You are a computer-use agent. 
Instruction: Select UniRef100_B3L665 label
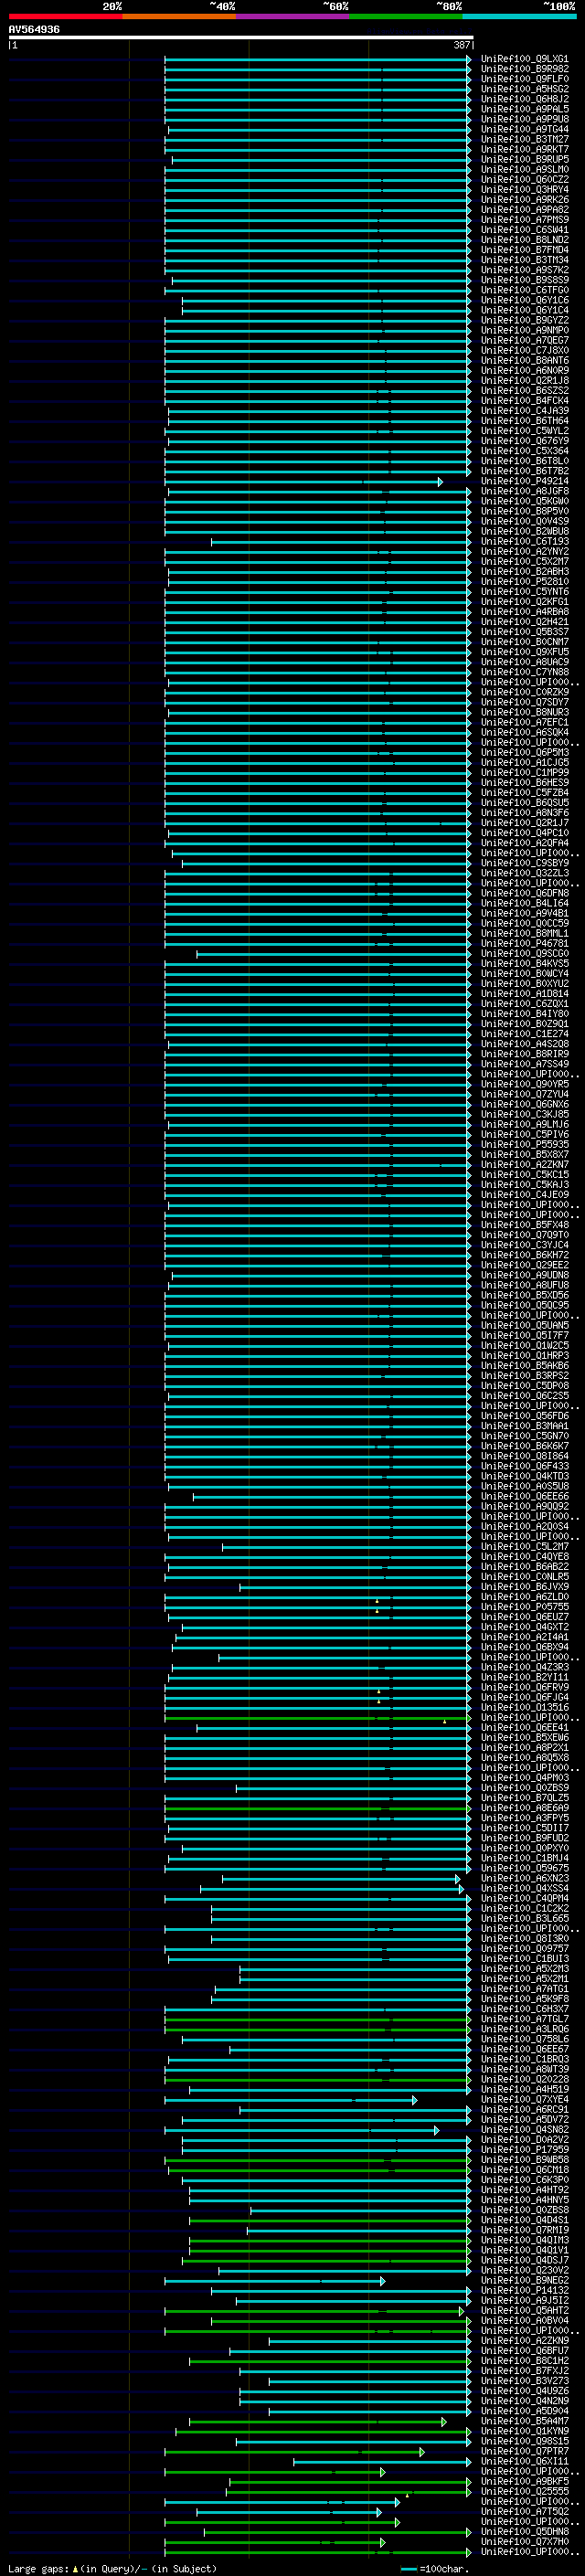coord(525,1918)
